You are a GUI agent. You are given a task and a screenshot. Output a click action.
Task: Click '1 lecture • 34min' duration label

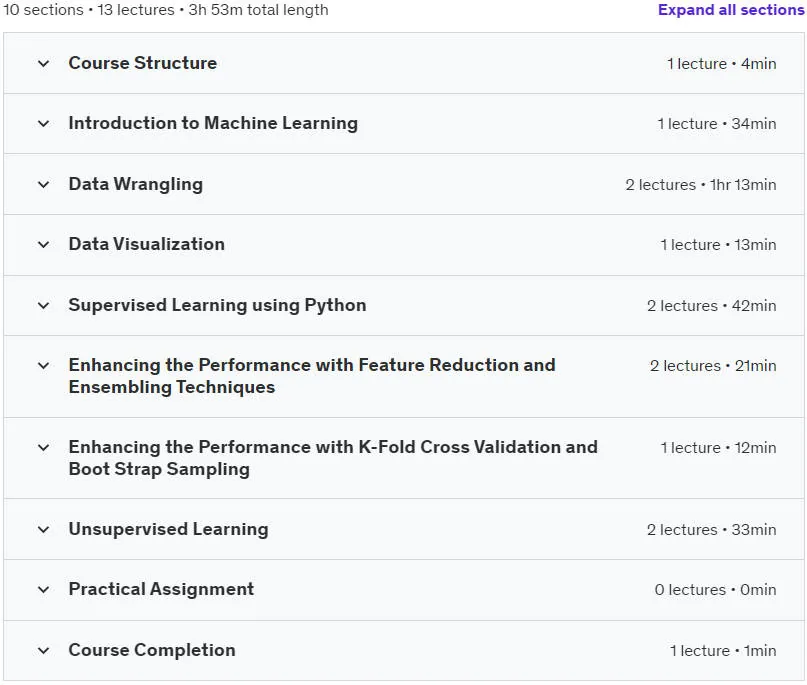[716, 124]
